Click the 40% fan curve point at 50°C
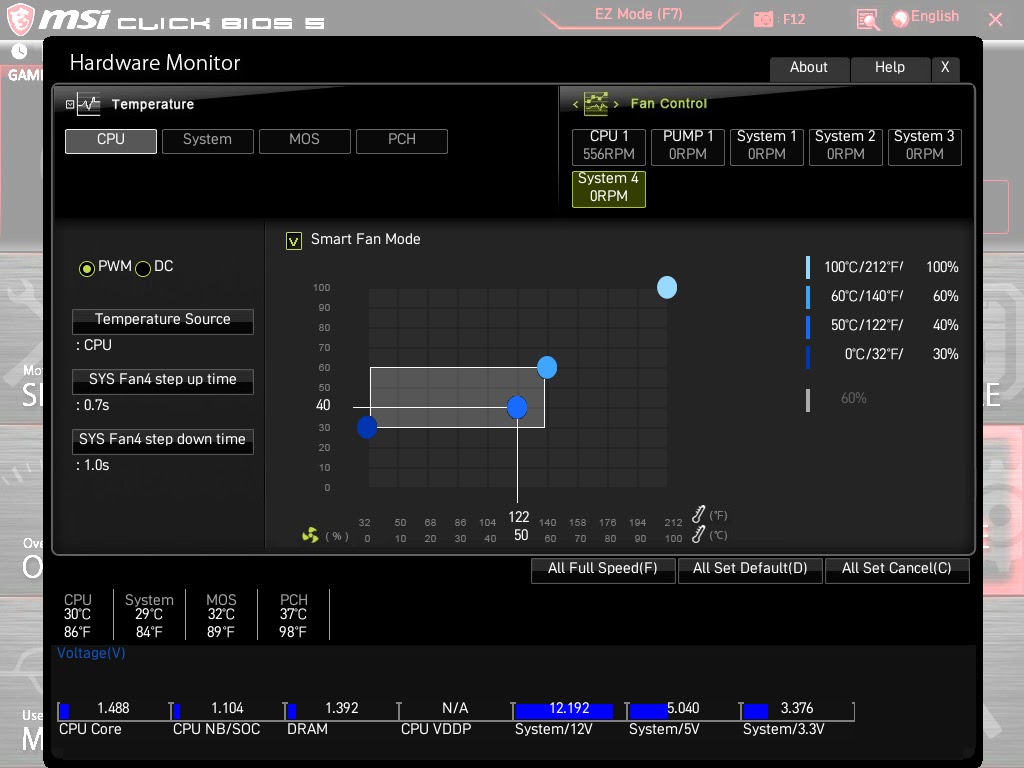This screenshot has height=768, width=1024. click(517, 408)
